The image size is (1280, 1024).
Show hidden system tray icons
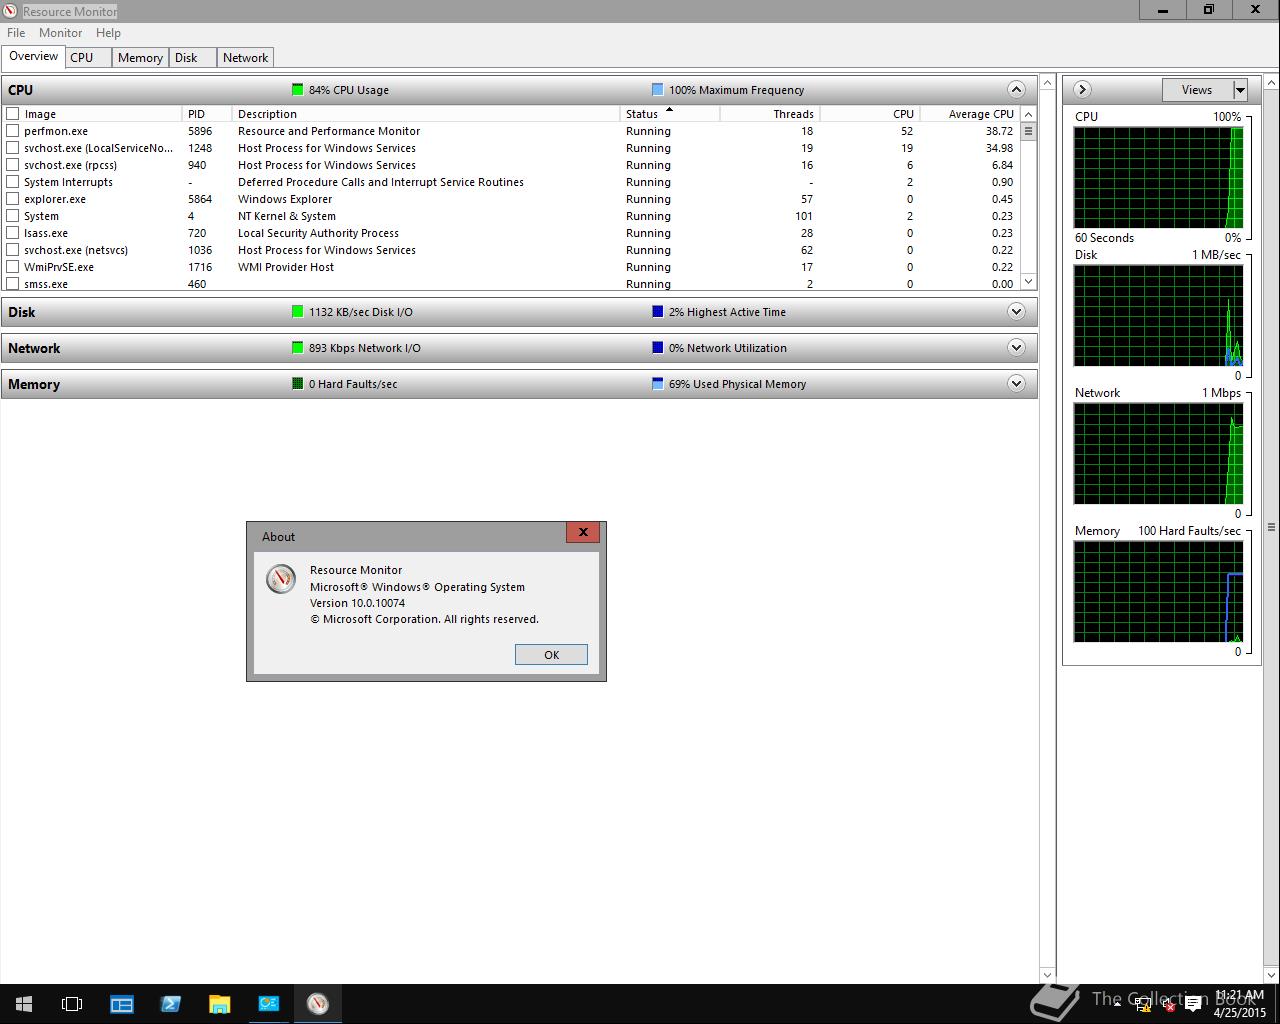[1117, 1004]
